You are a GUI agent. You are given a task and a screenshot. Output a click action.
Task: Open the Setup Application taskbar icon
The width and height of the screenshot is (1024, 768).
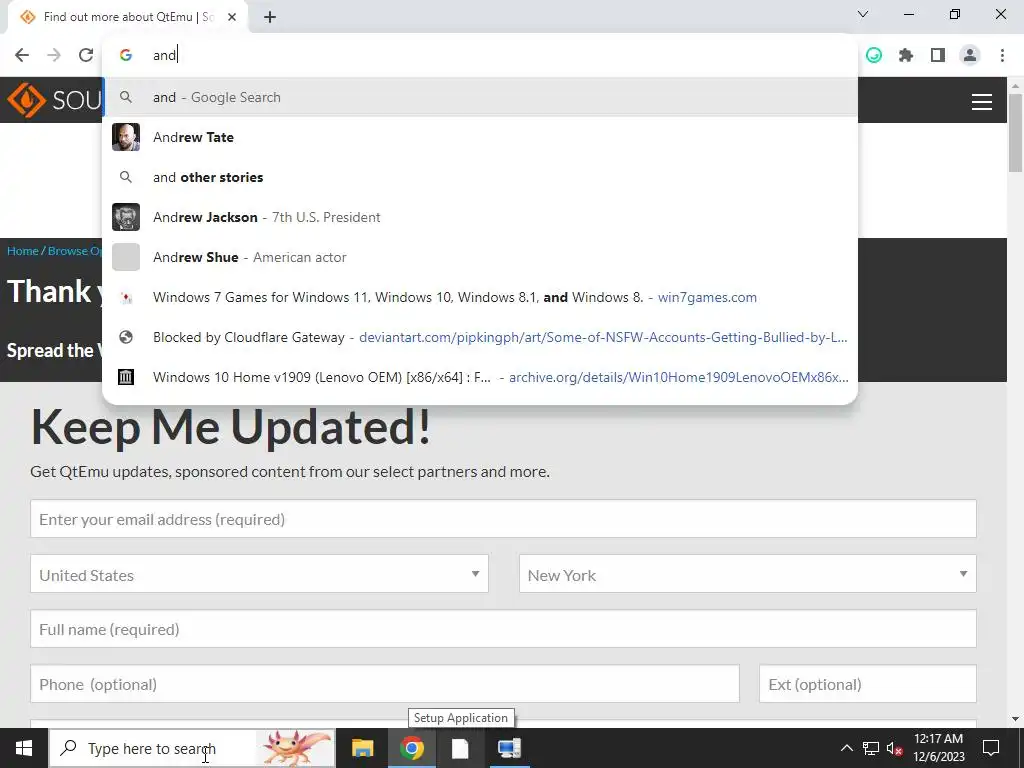[x=509, y=748]
